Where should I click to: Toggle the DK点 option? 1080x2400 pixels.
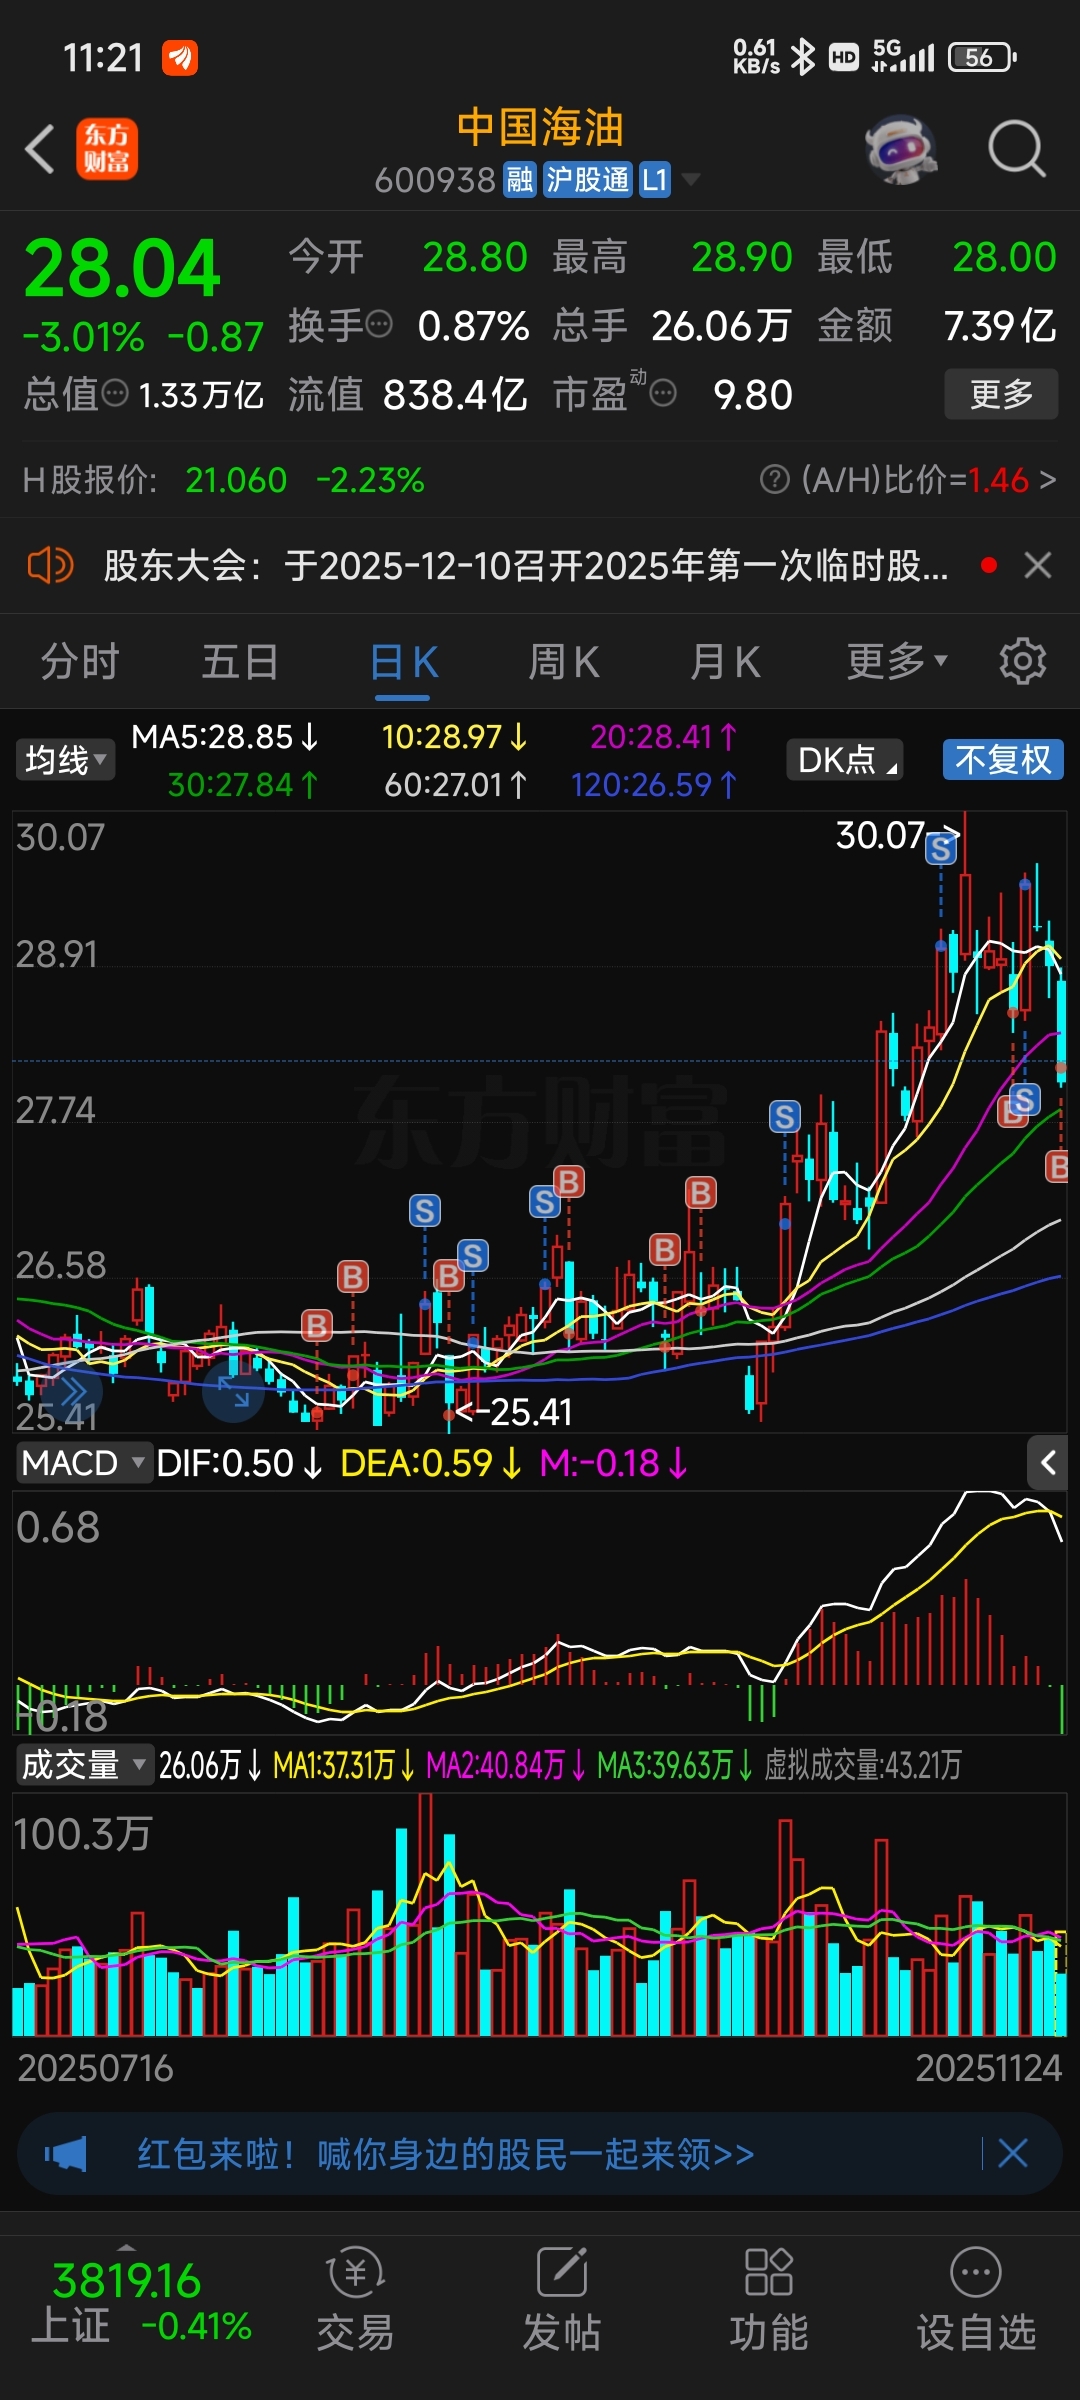[844, 760]
